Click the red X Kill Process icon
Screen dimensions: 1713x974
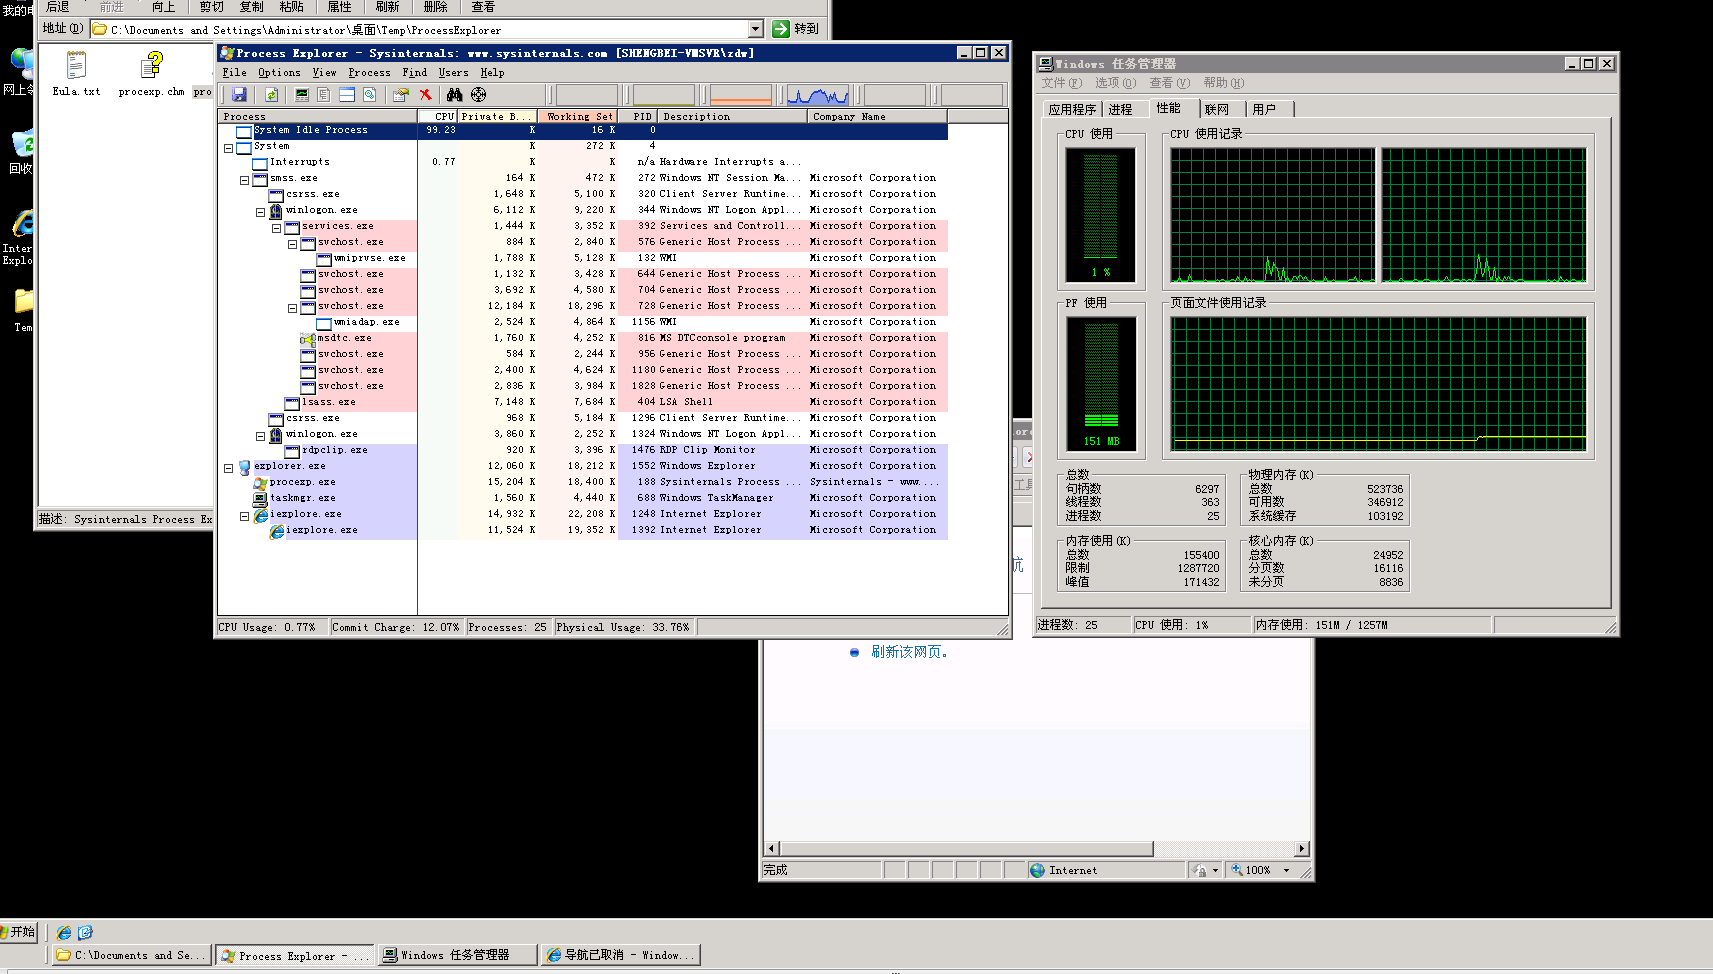[x=425, y=95]
